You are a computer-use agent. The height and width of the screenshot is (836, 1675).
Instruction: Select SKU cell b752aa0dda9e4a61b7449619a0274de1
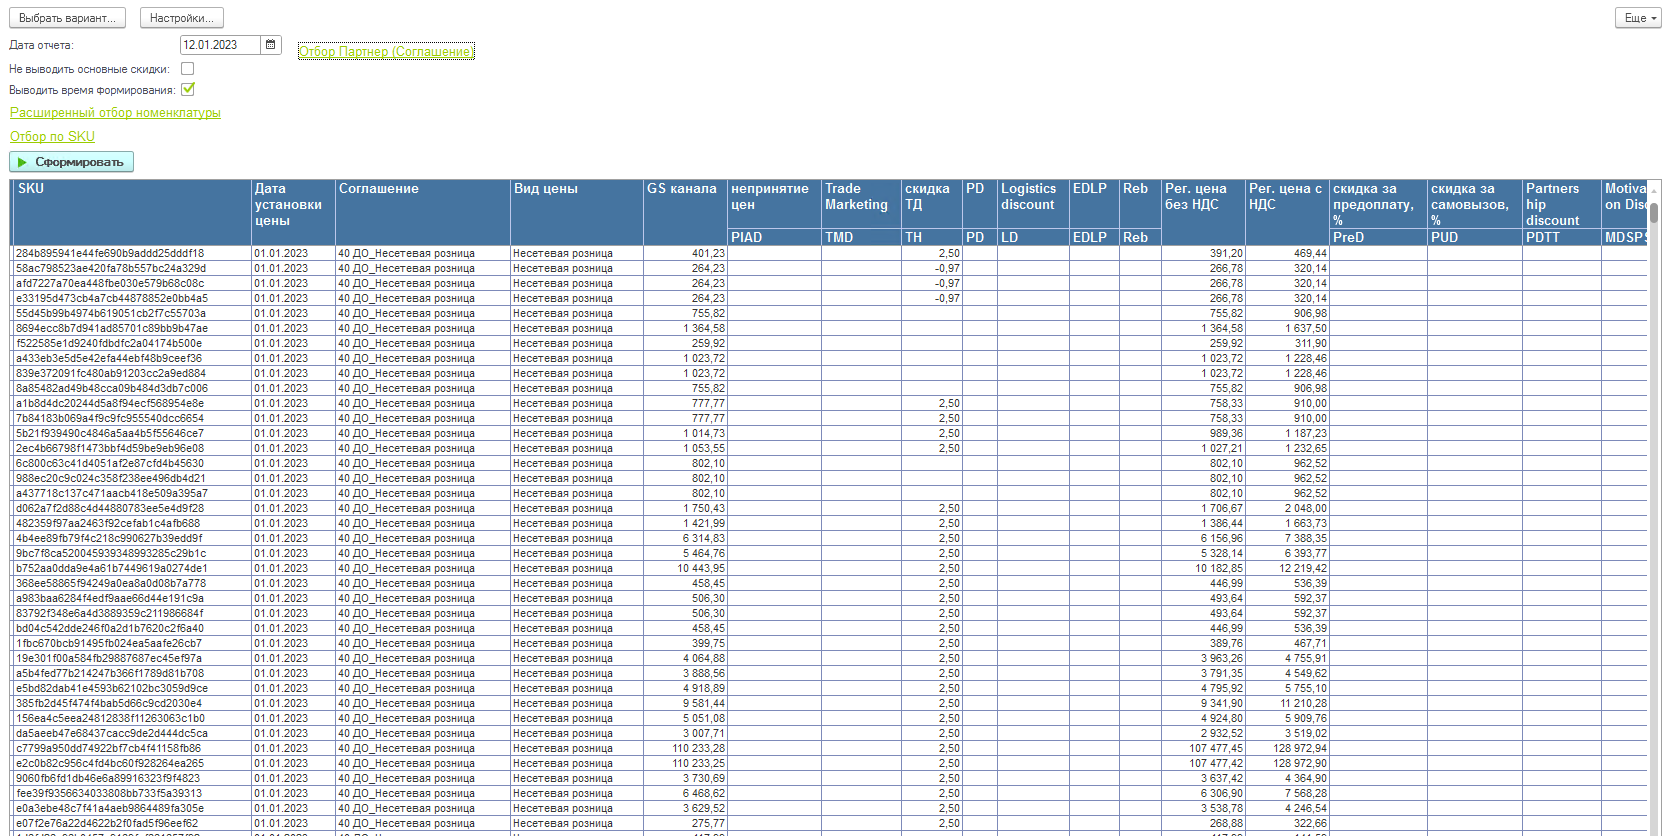point(131,568)
